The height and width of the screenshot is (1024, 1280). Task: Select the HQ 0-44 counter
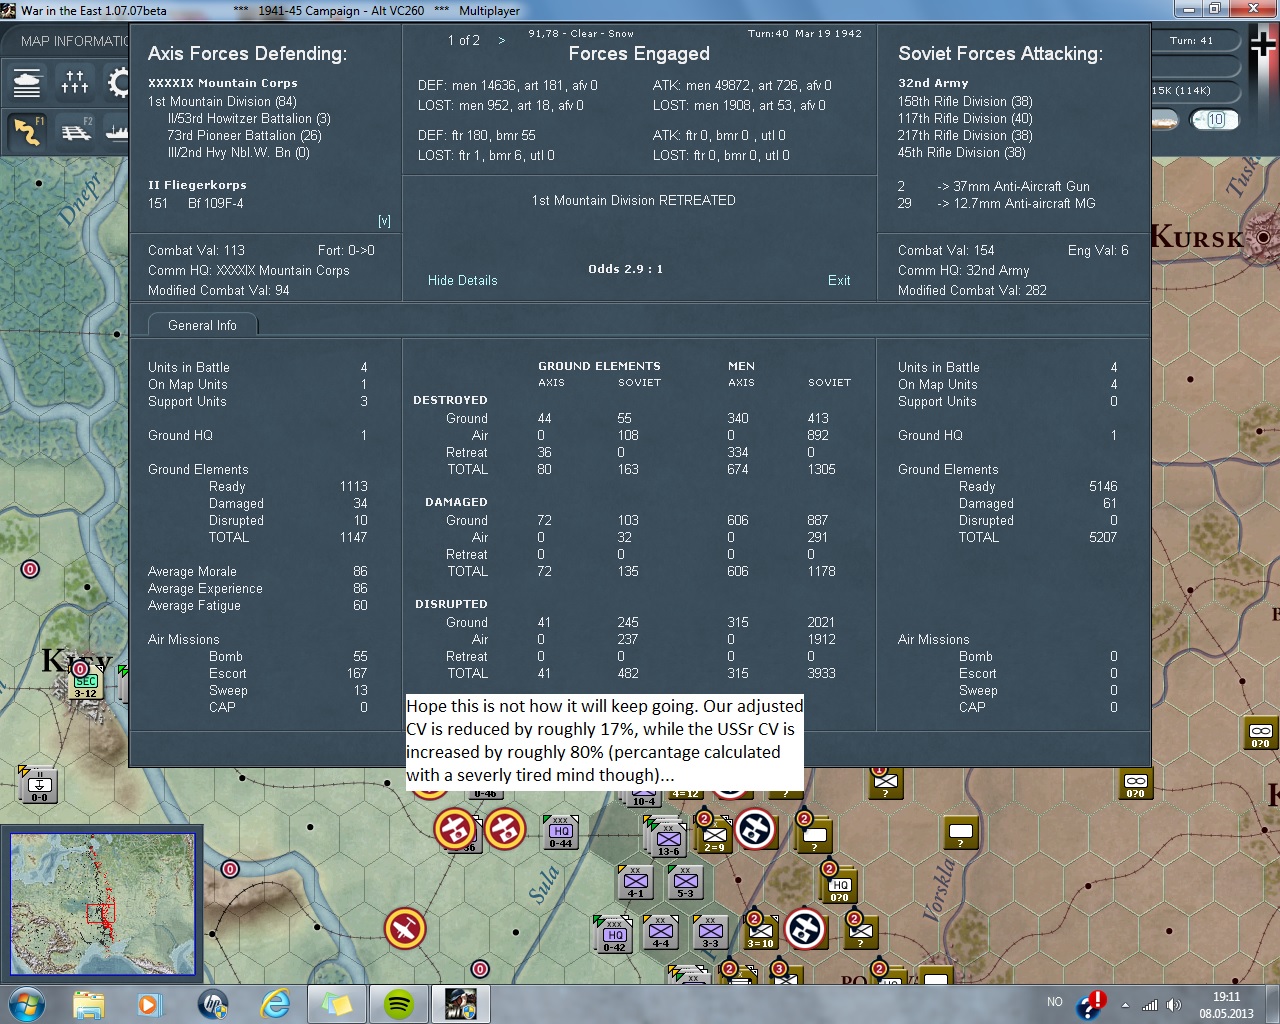(561, 833)
